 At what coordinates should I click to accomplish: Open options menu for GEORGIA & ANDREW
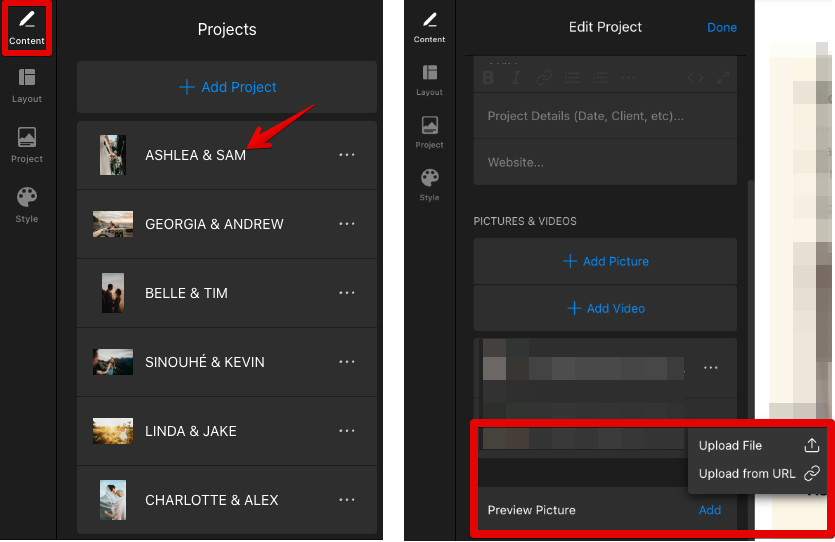[x=347, y=224]
